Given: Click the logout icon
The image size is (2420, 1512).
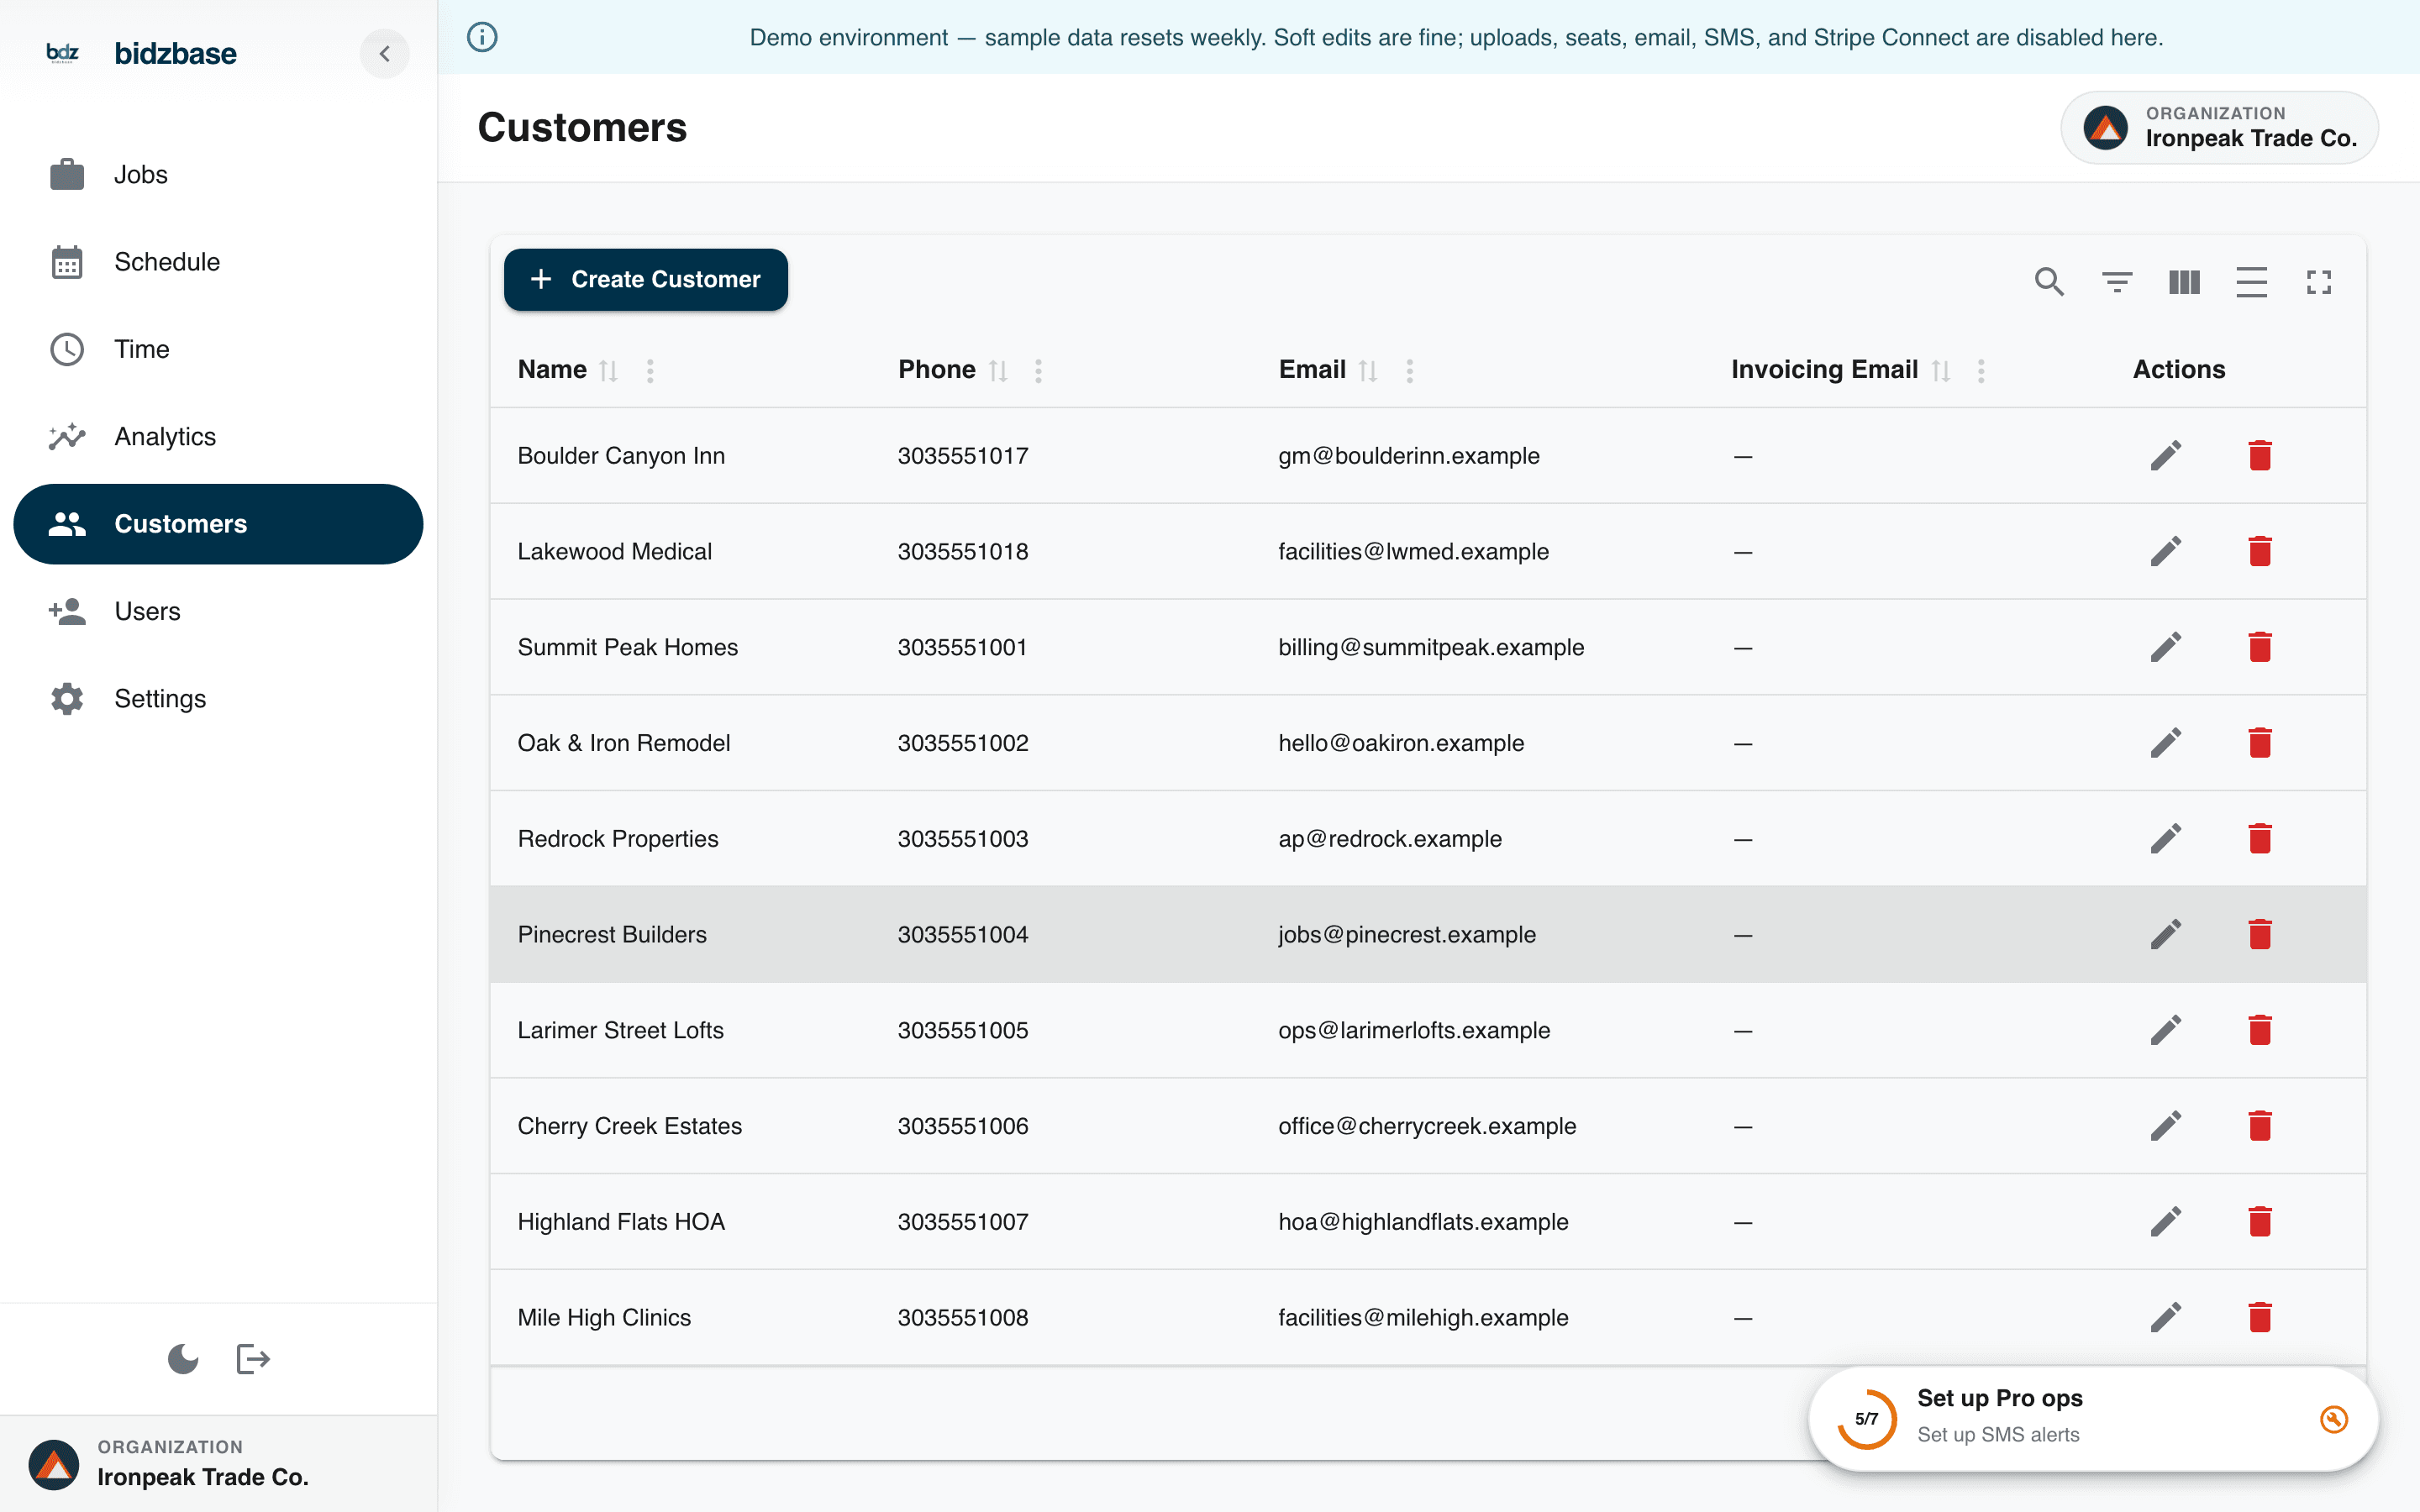Looking at the screenshot, I should click(x=253, y=1359).
